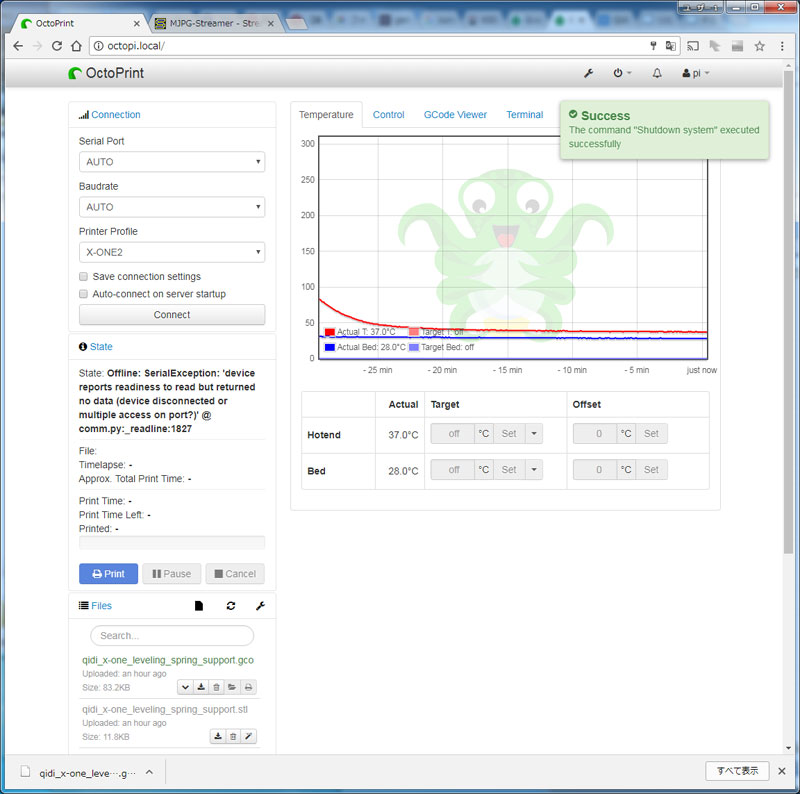Click Set for Bed target temperature
The height and width of the screenshot is (794, 800).
pyautogui.click(x=509, y=470)
